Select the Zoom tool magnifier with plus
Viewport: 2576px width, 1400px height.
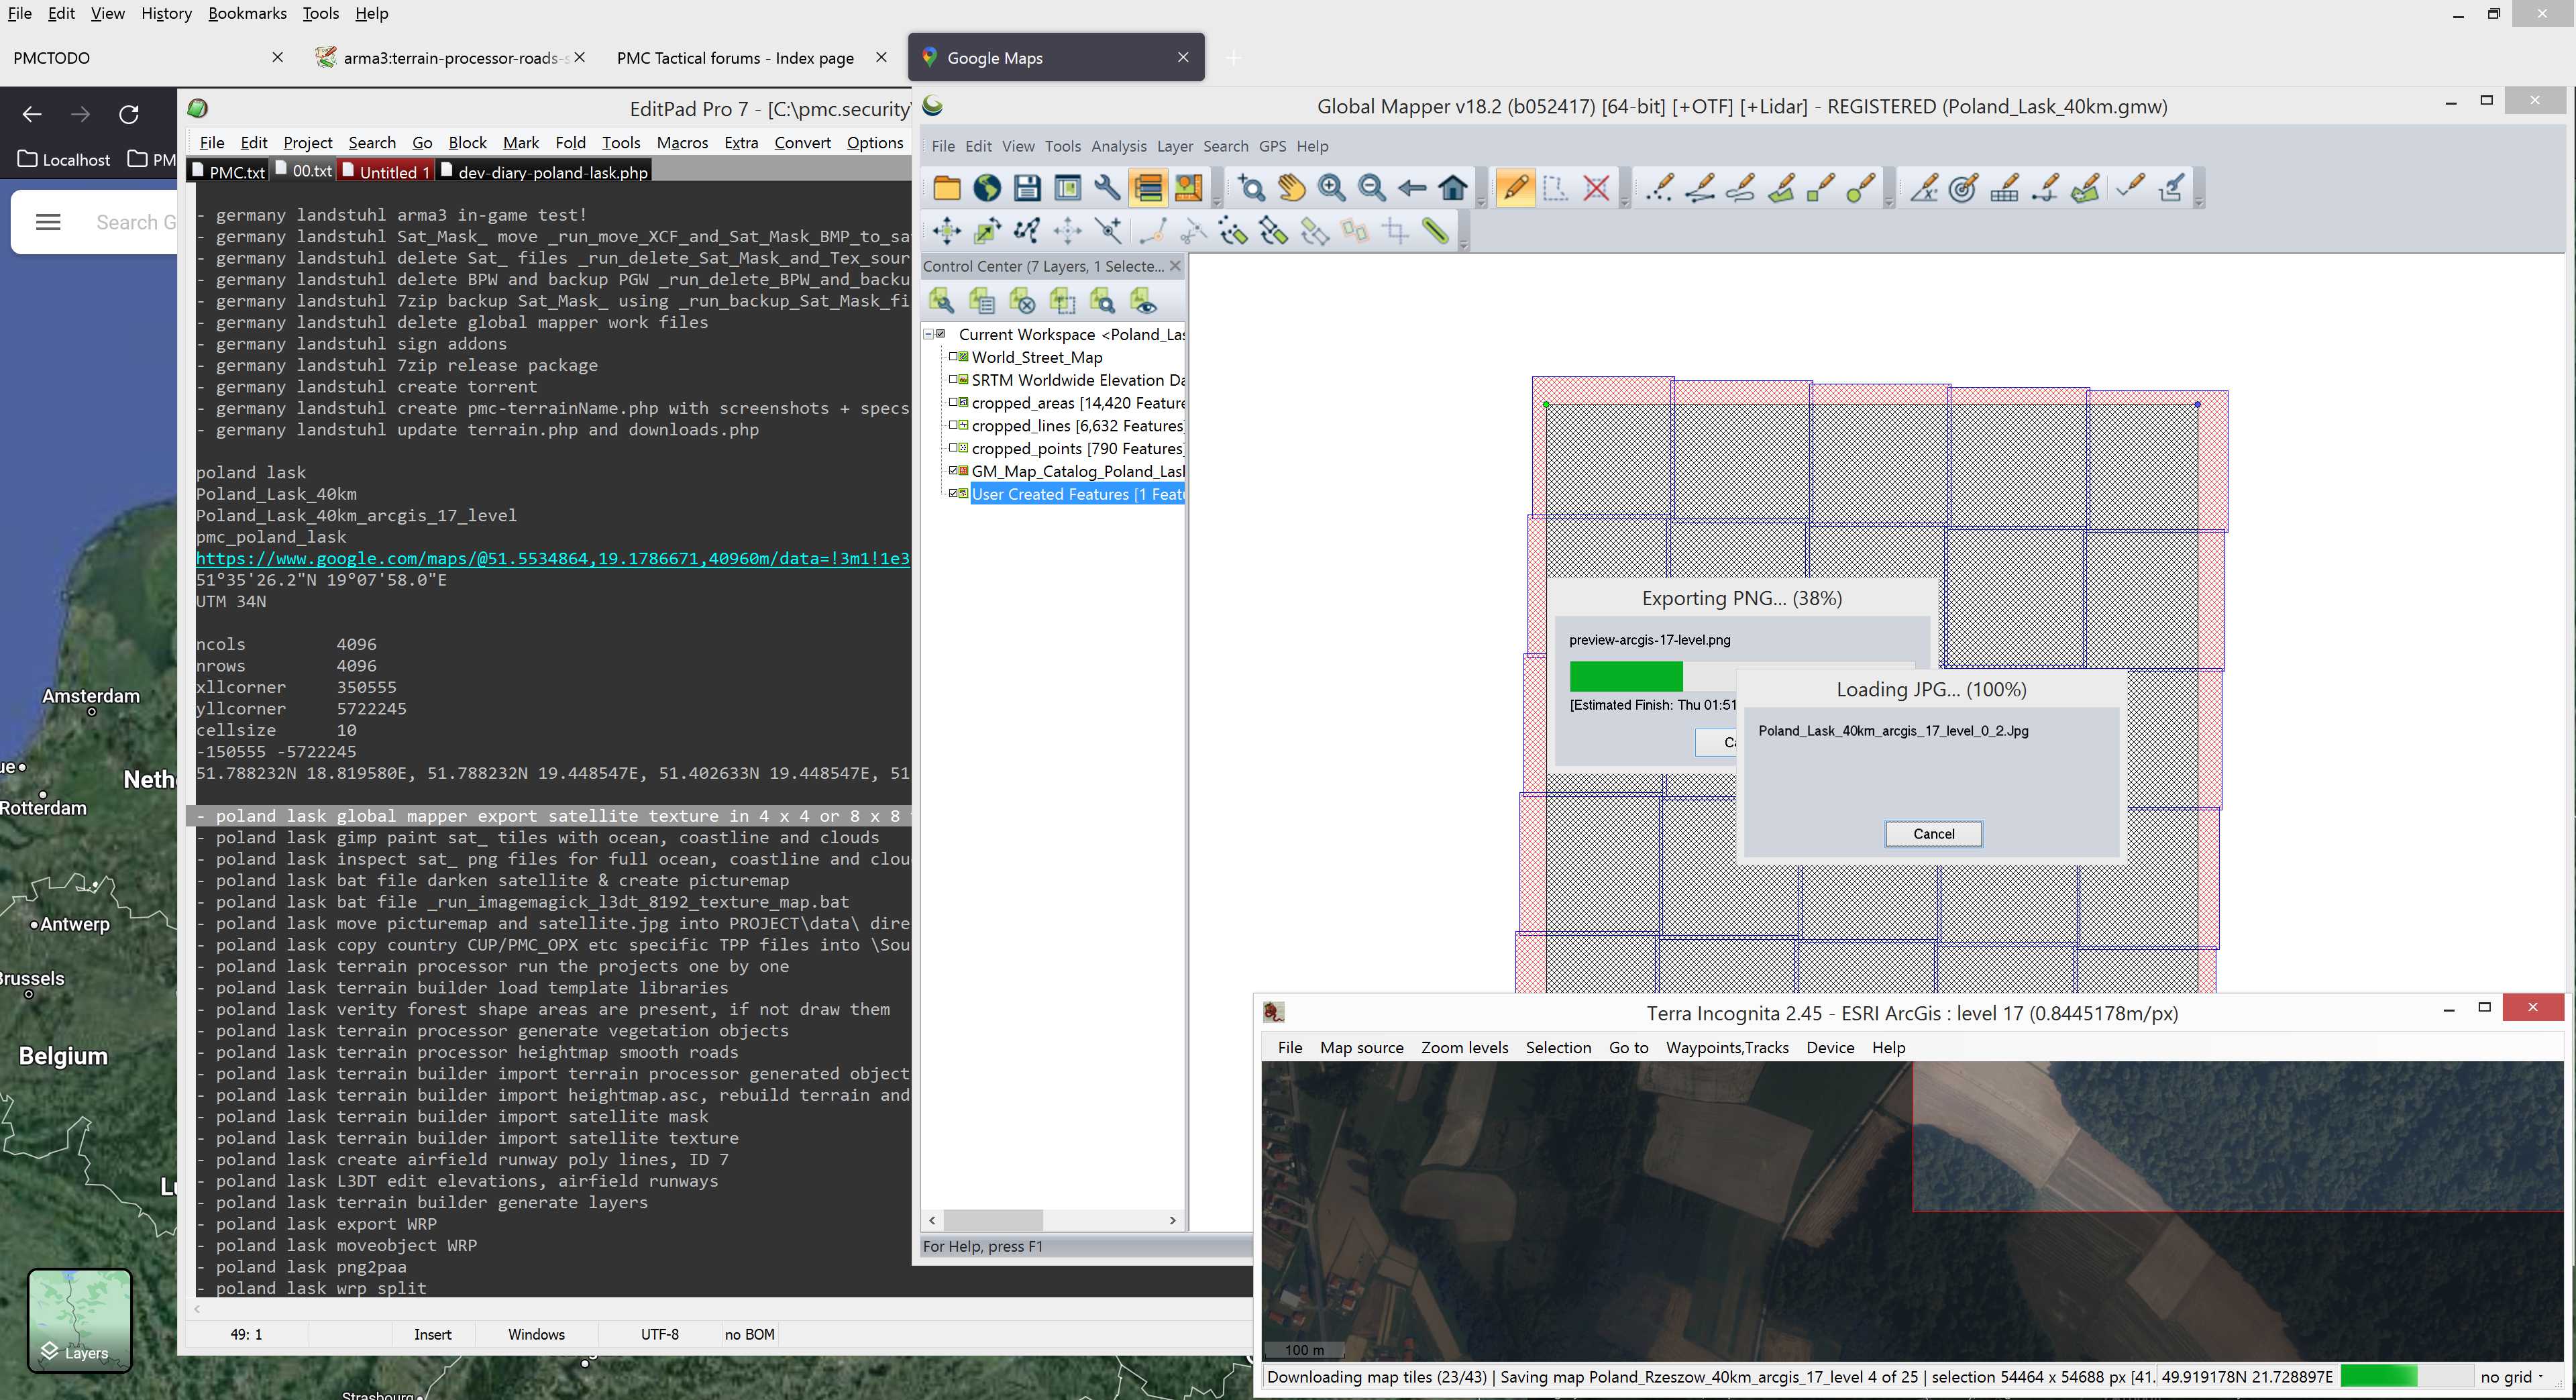pos(1251,188)
